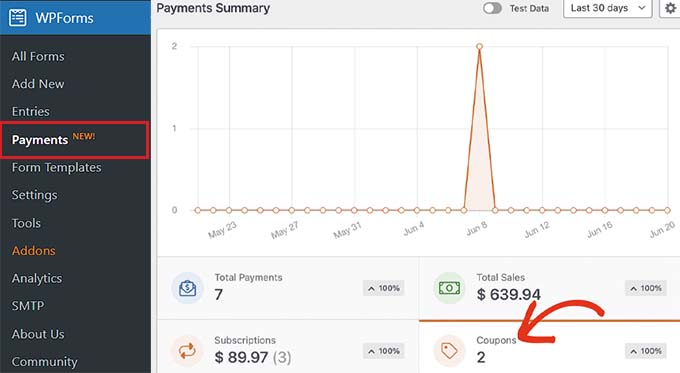Click the Total Sales cash icon
The image size is (680, 373).
[449, 288]
